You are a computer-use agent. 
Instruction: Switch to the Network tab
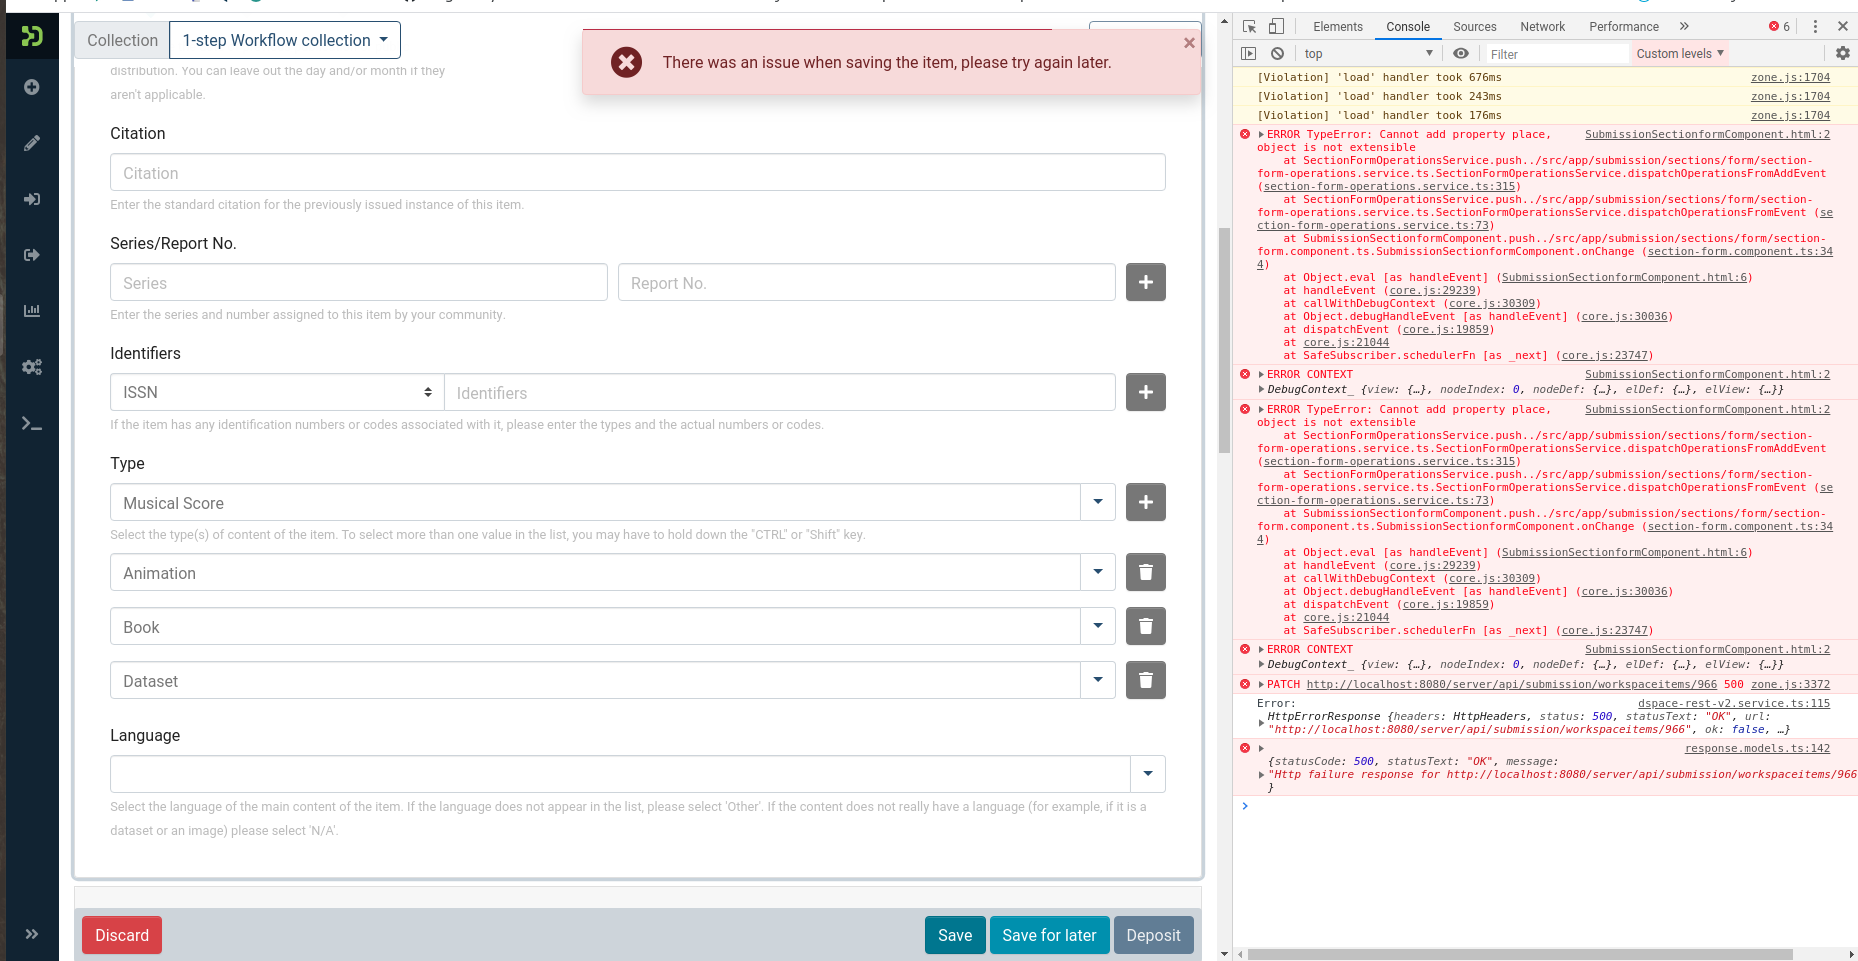(x=1543, y=27)
